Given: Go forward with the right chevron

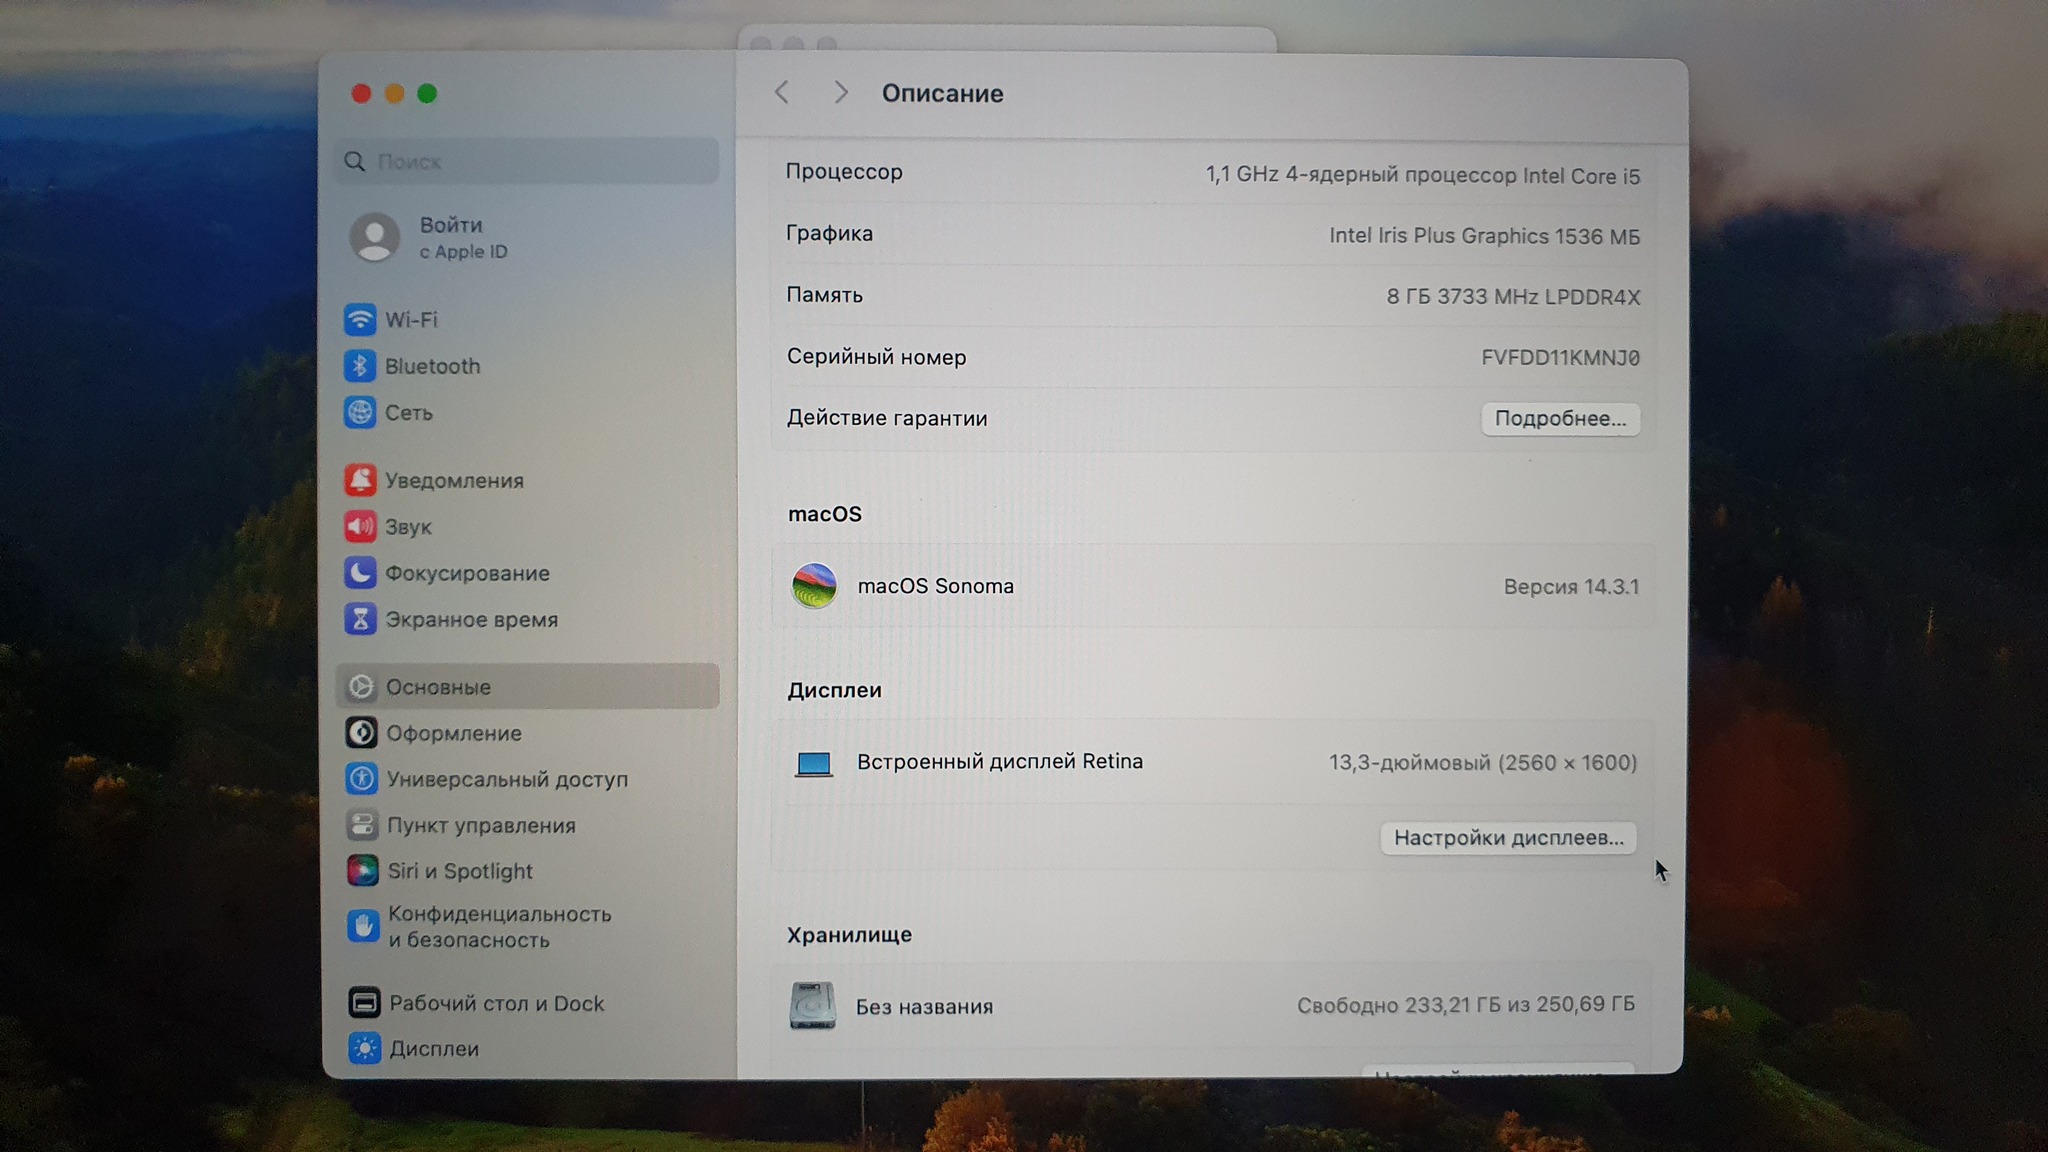Looking at the screenshot, I should click(840, 93).
